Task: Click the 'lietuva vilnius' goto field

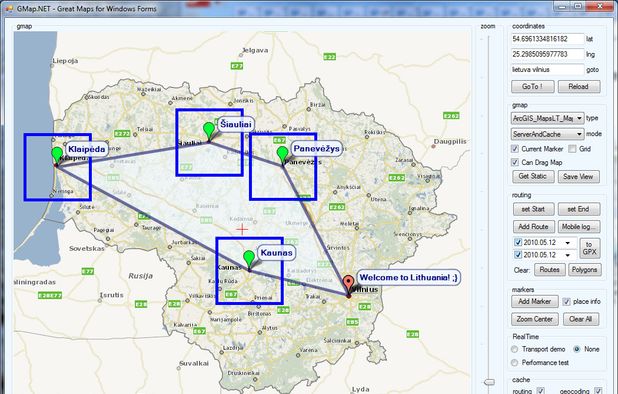Action: (x=547, y=70)
